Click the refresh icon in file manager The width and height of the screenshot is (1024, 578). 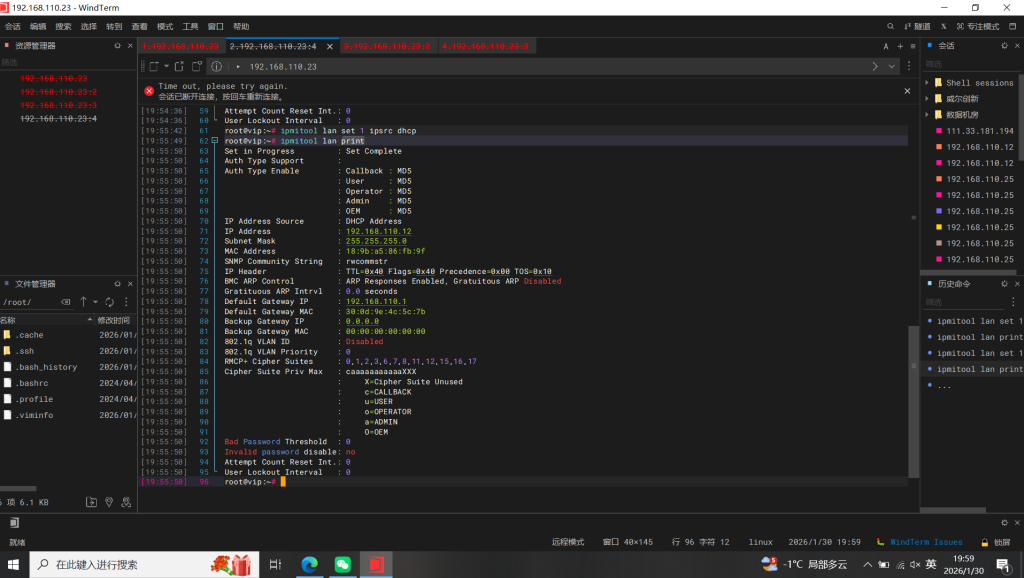coord(111,302)
